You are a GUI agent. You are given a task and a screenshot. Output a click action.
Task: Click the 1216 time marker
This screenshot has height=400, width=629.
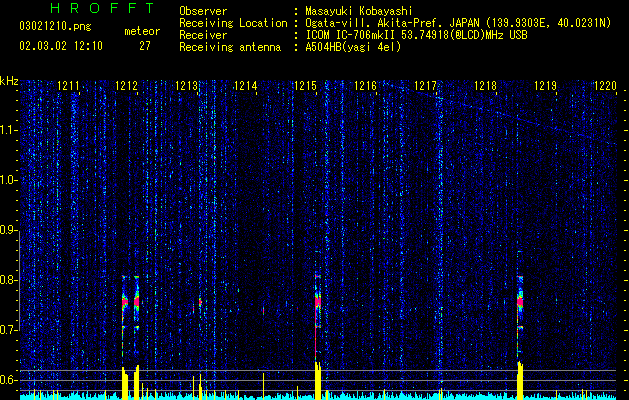pos(365,85)
